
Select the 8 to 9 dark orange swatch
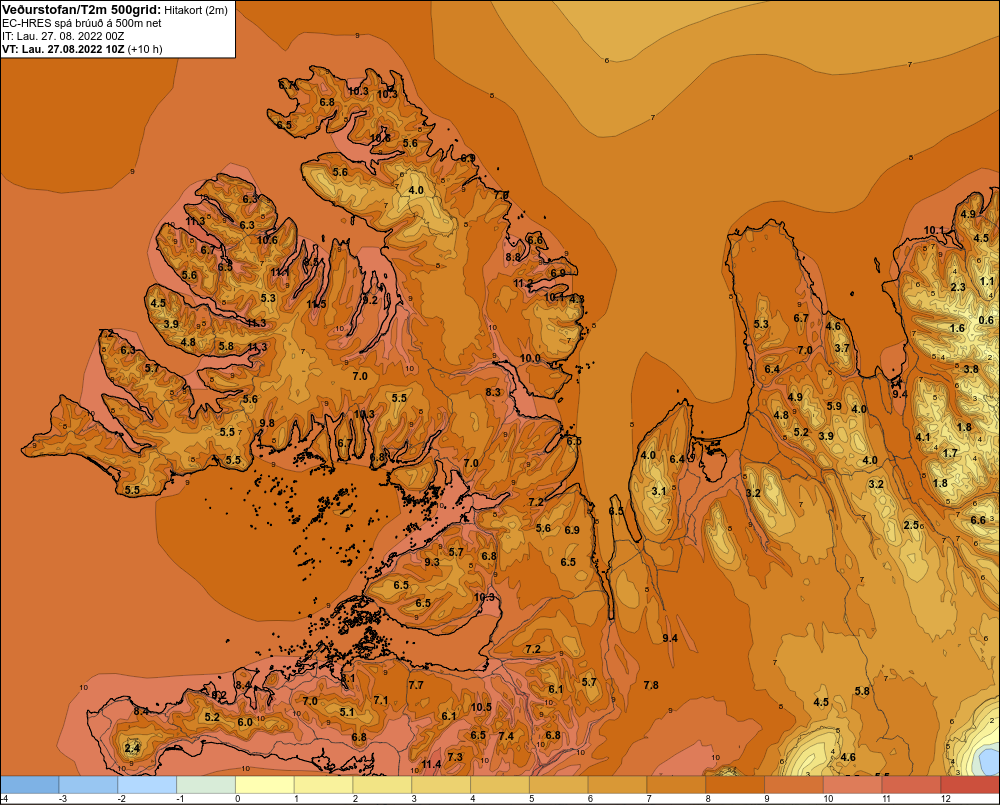click(x=734, y=784)
